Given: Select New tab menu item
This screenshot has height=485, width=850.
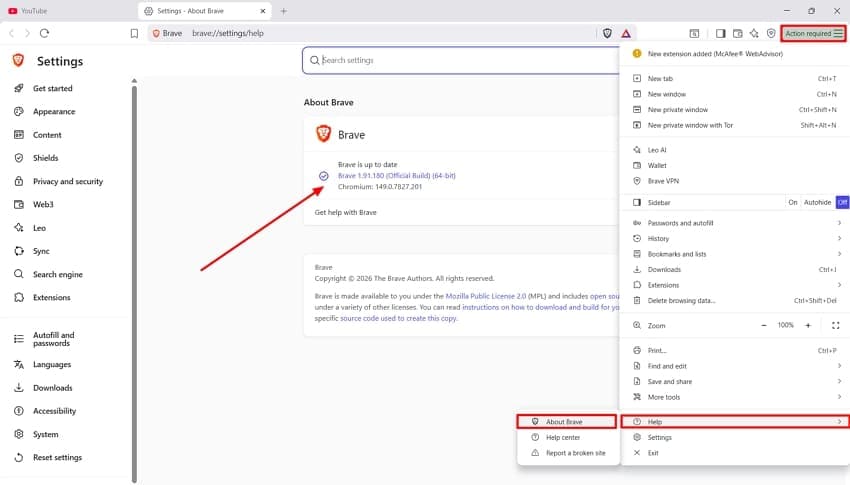Looking at the screenshot, I should coord(735,79).
